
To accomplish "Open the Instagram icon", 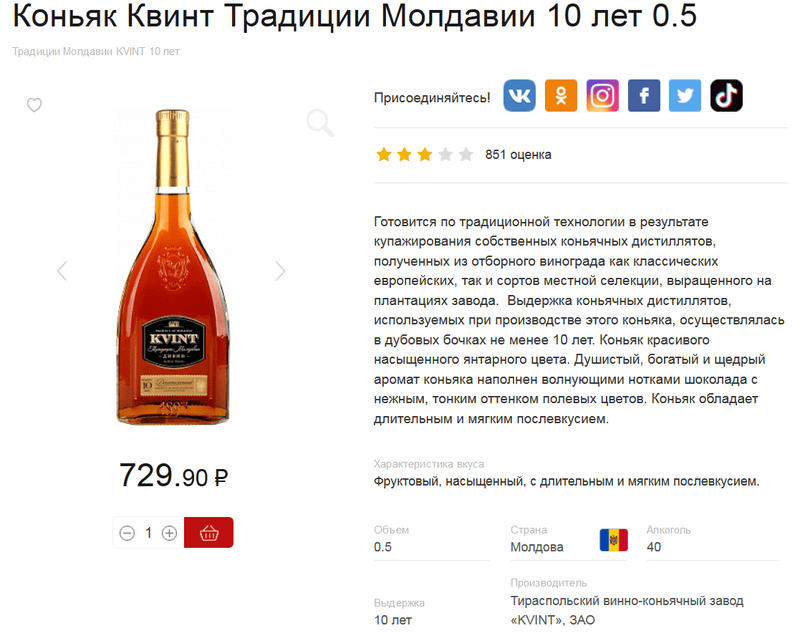I will [603, 95].
